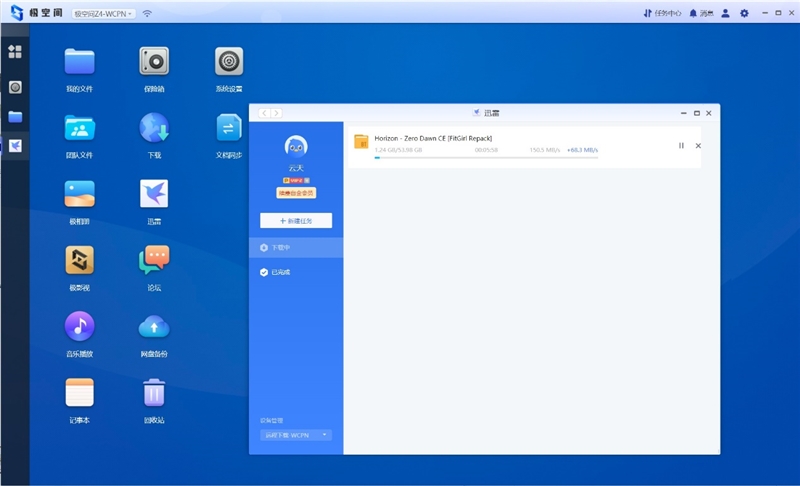This screenshot has width=800, height=486.
Task: Expand the 远程下载 WCPN device dropdown
Action: pos(296,435)
